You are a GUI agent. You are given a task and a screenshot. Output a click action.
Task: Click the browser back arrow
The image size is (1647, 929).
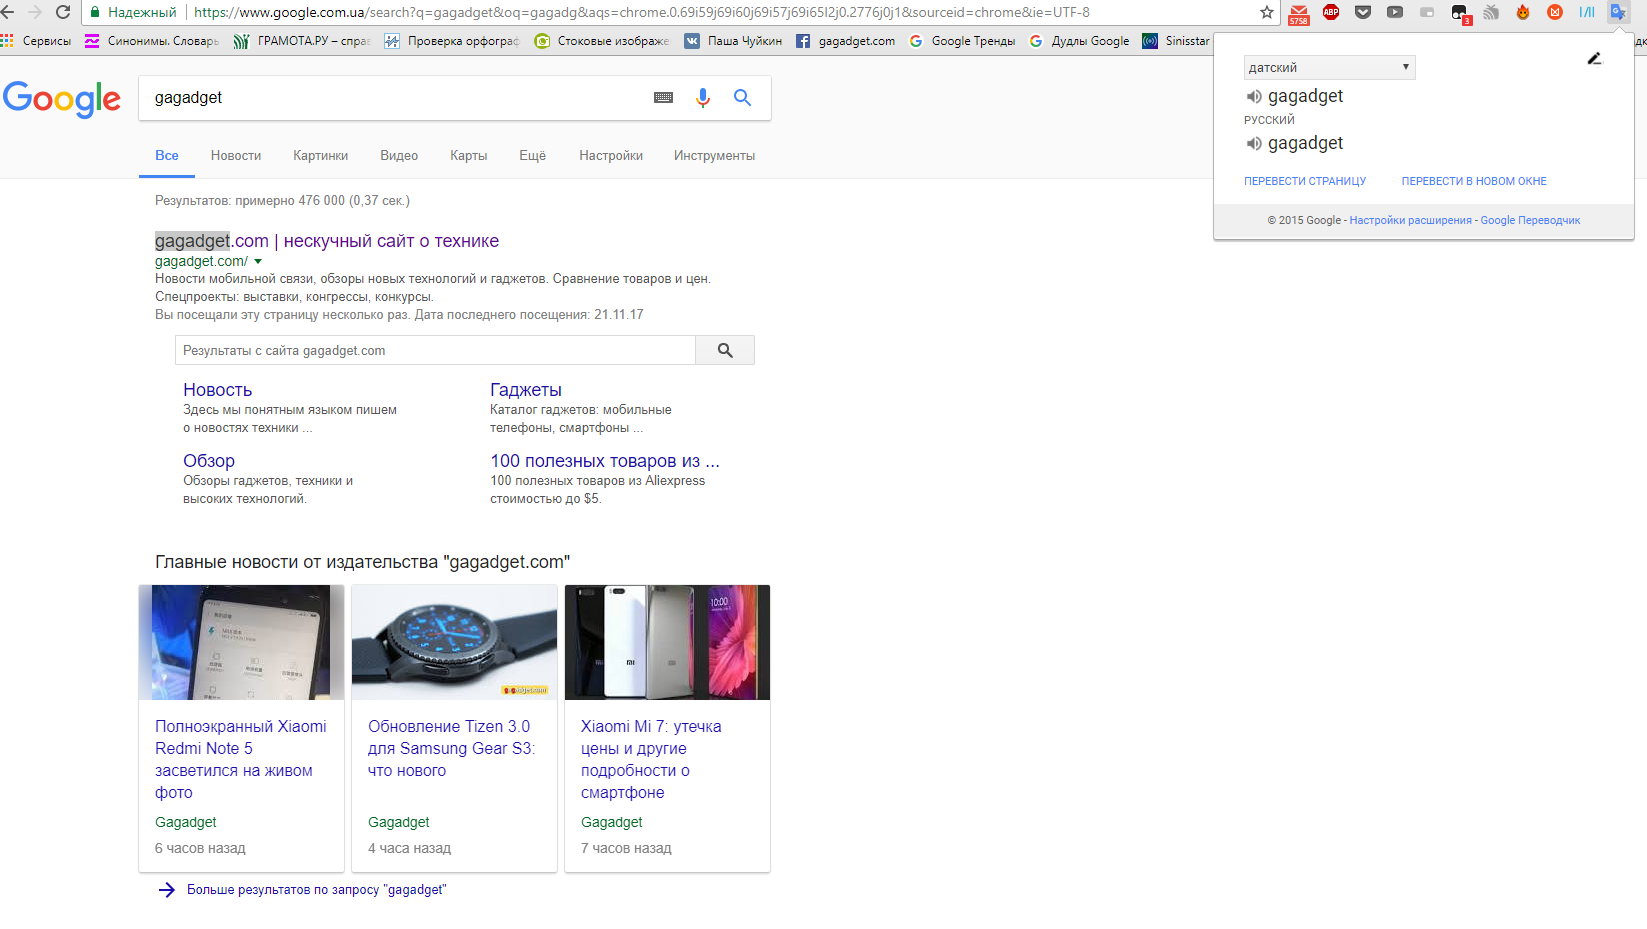click(x=7, y=12)
